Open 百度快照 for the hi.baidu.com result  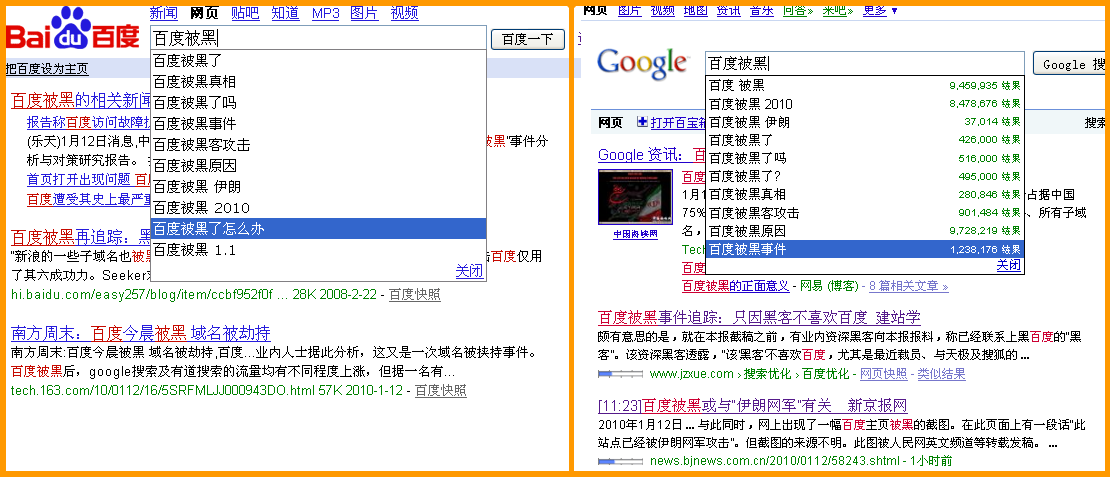(x=415, y=295)
